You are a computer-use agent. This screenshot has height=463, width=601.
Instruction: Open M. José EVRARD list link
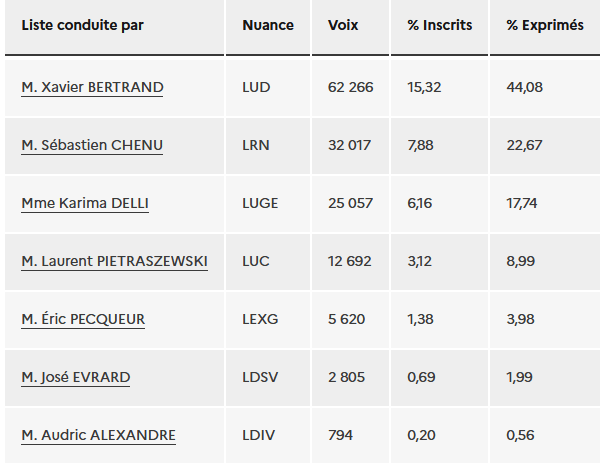pos(76,377)
